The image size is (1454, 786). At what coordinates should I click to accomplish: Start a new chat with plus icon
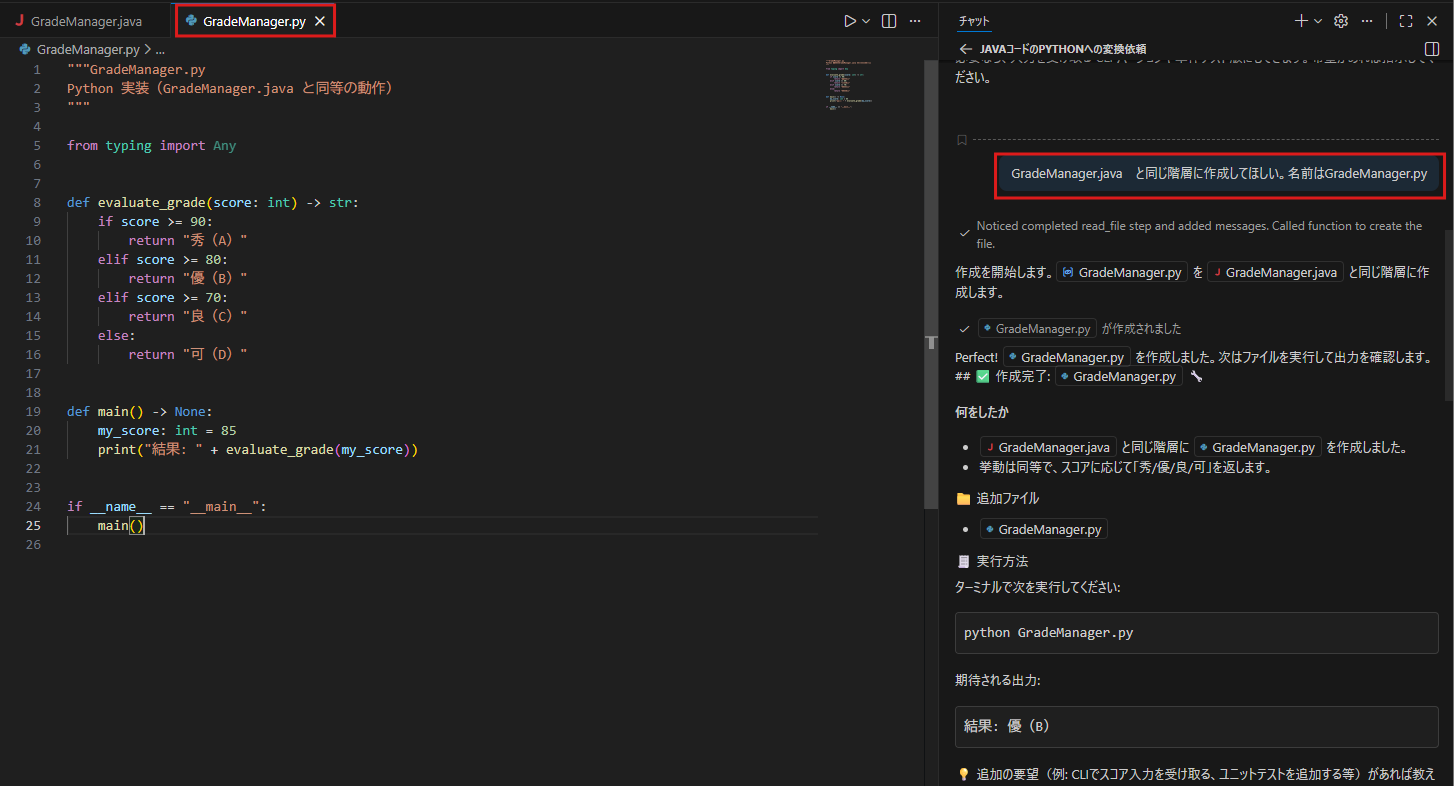[x=1301, y=21]
